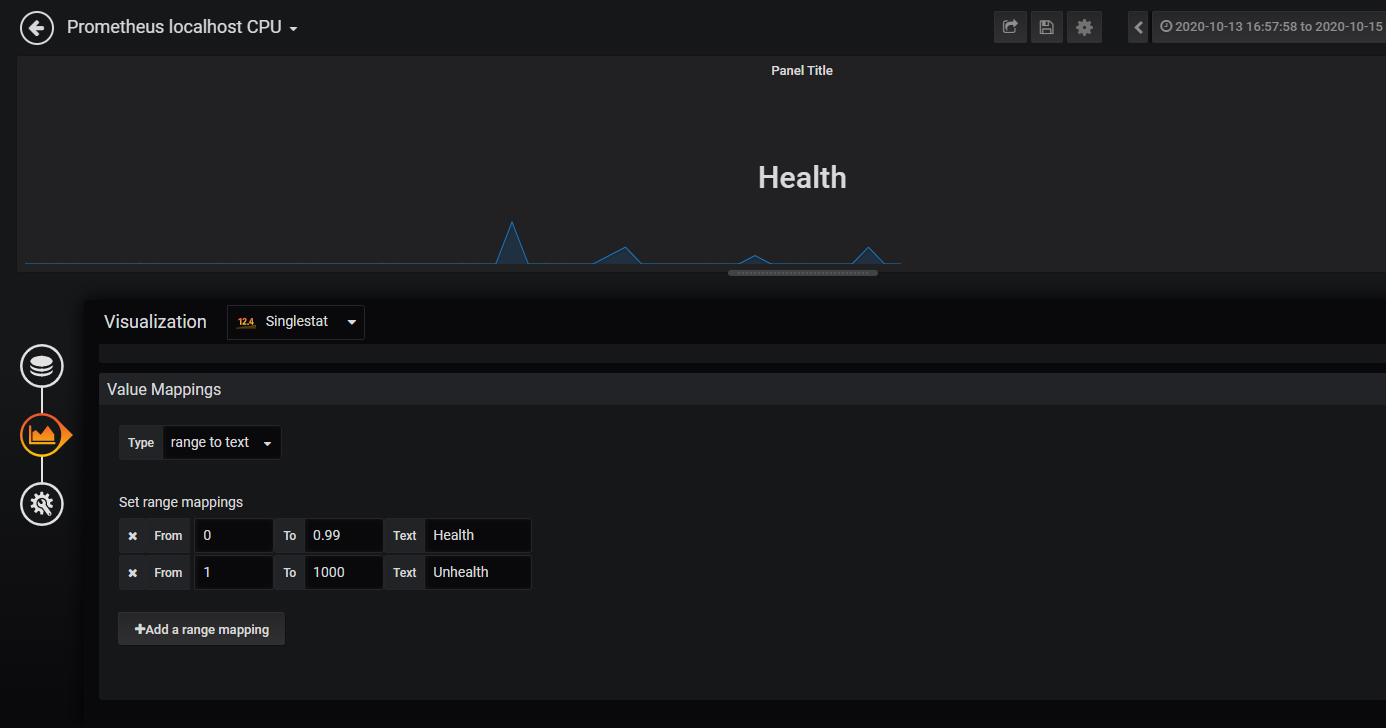Remove the Health range mapping row
This screenshot has height=728, width=1386.
pyautogui.click(x=132, y=536)
